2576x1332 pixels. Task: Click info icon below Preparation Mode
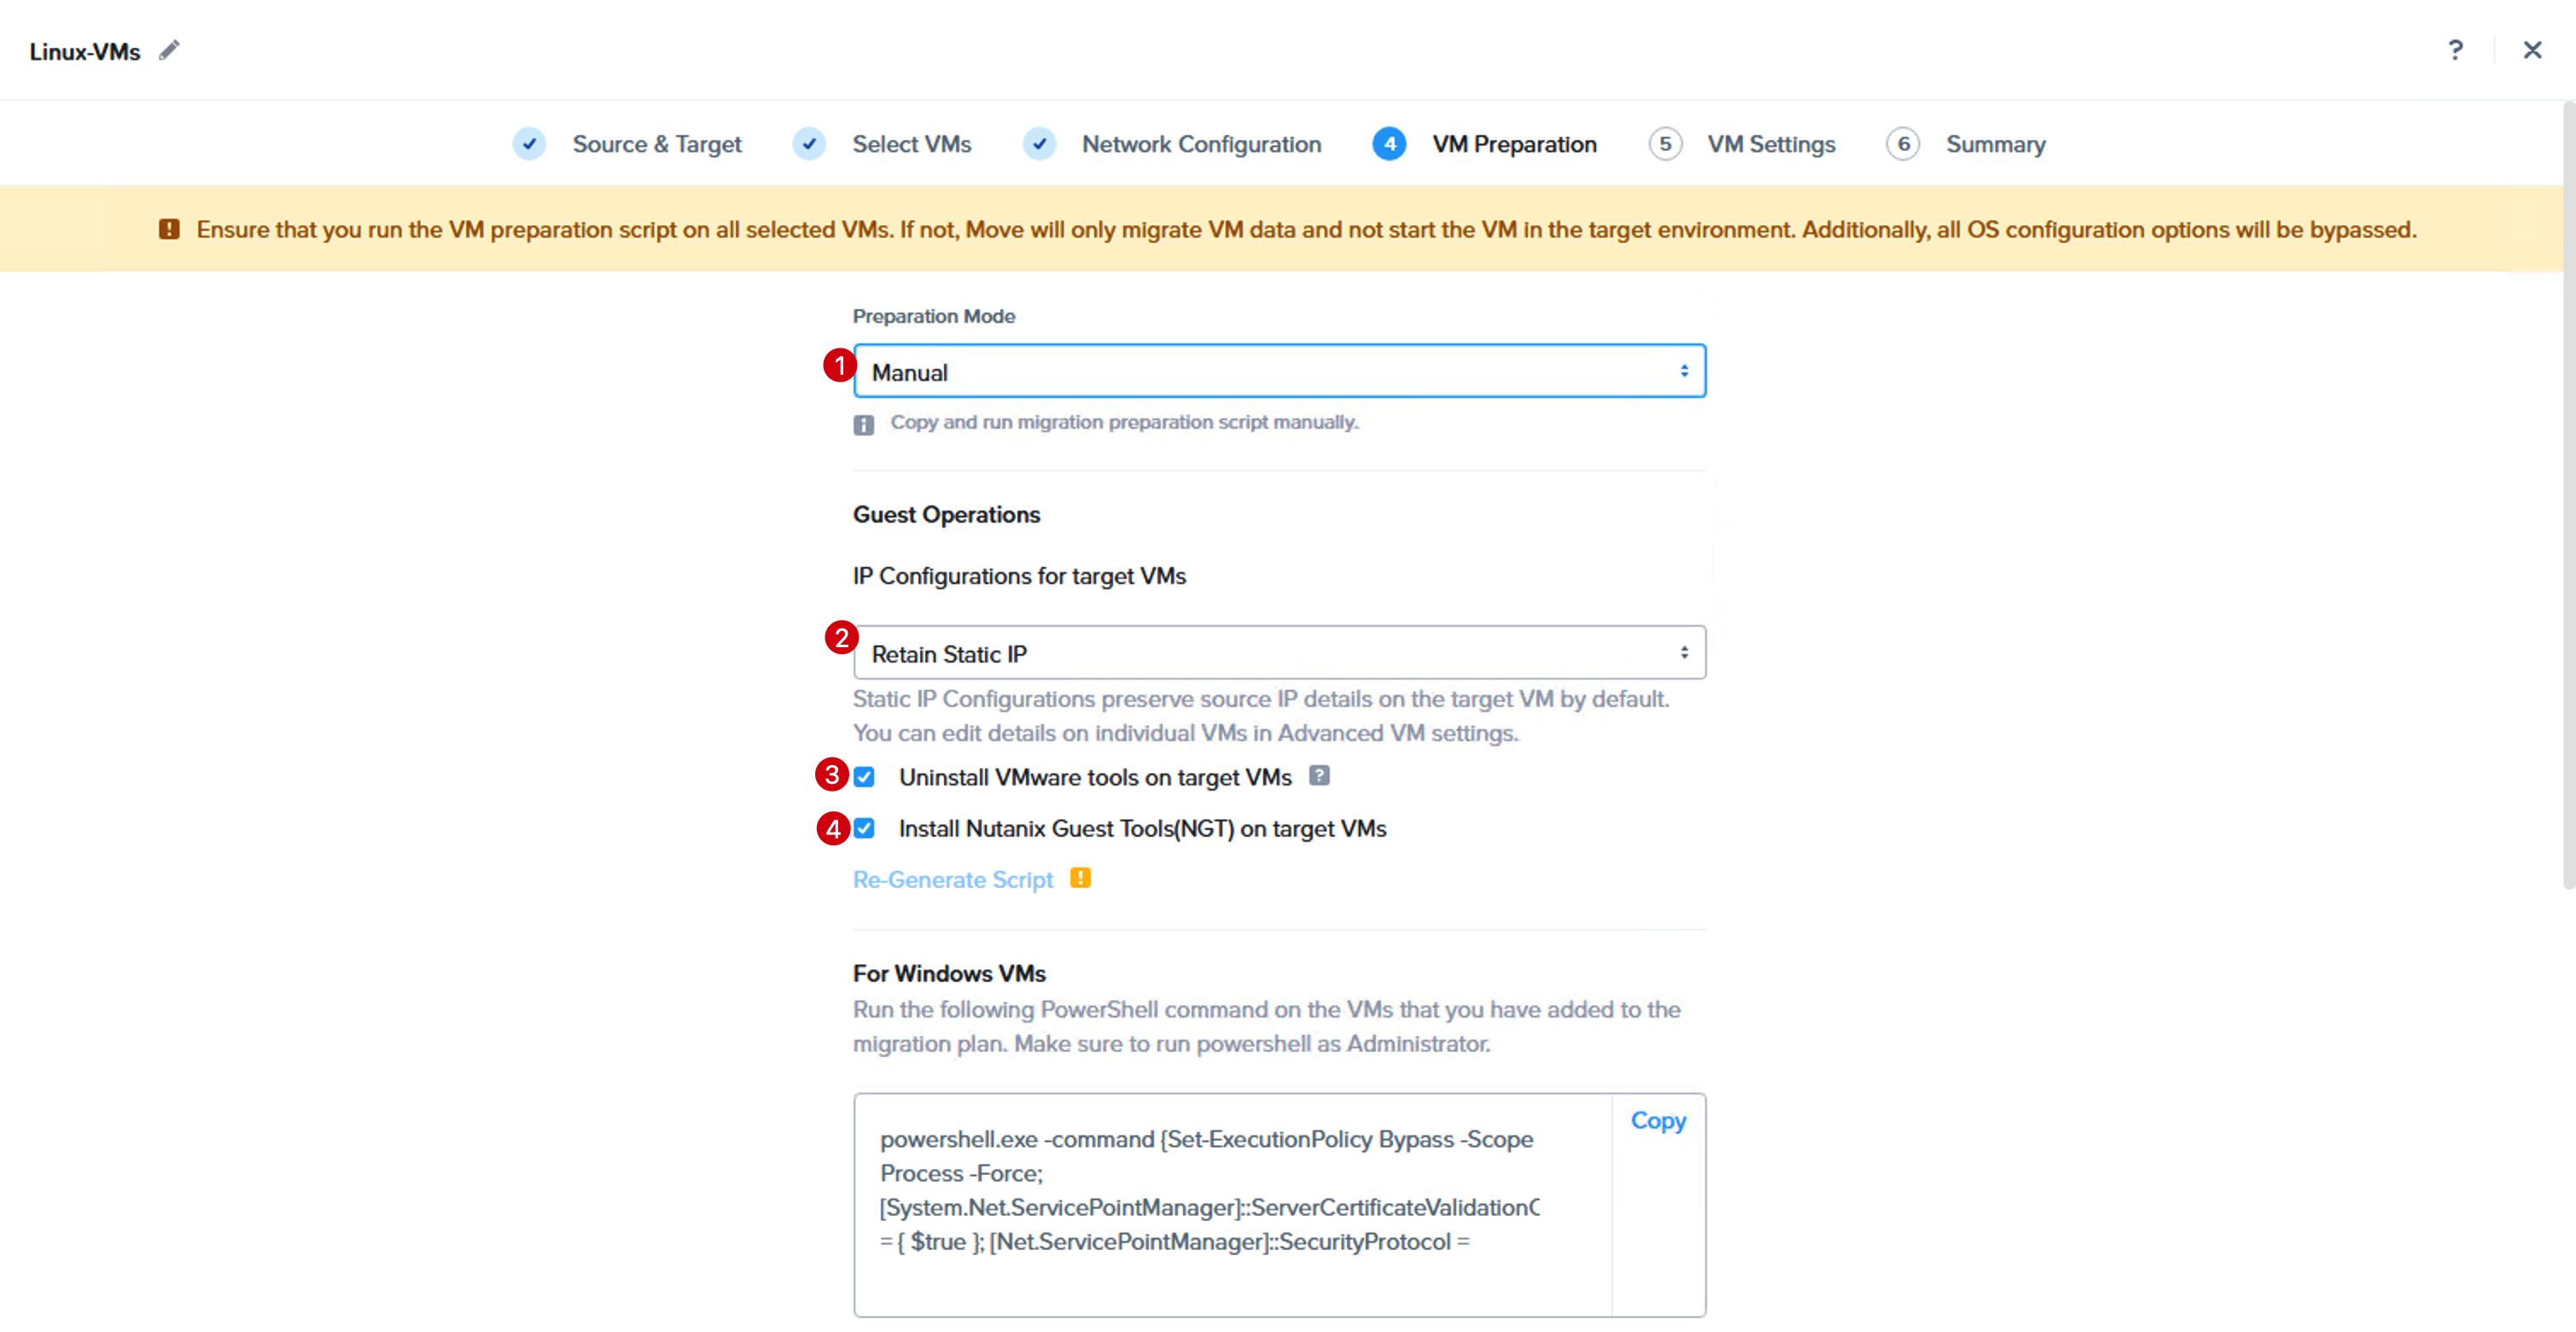864,425
